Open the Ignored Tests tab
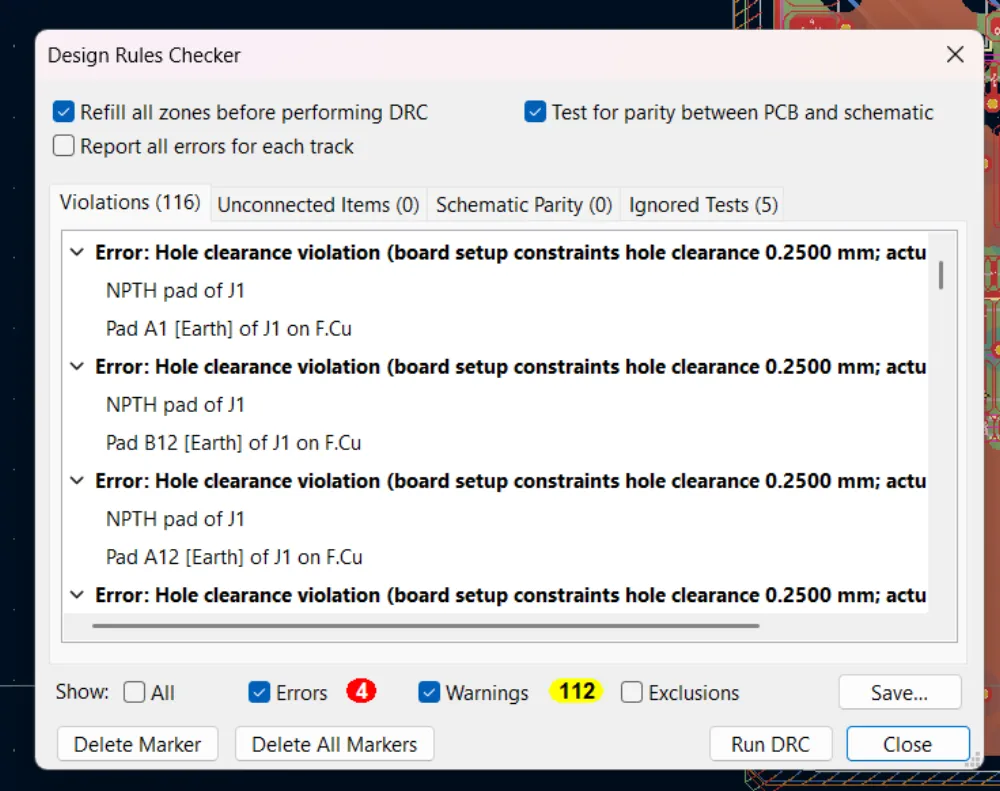 [x=702, y=205]
